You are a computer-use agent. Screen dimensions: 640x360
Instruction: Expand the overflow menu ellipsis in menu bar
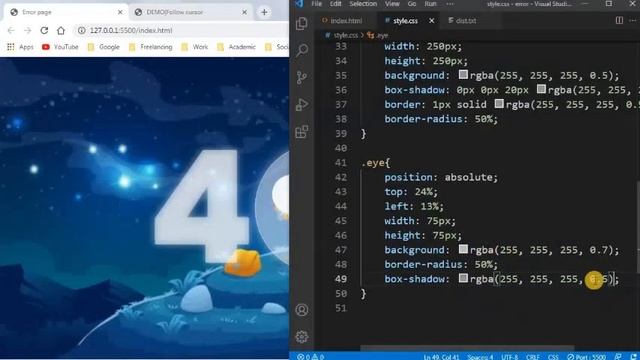click(x=450, y=4)
